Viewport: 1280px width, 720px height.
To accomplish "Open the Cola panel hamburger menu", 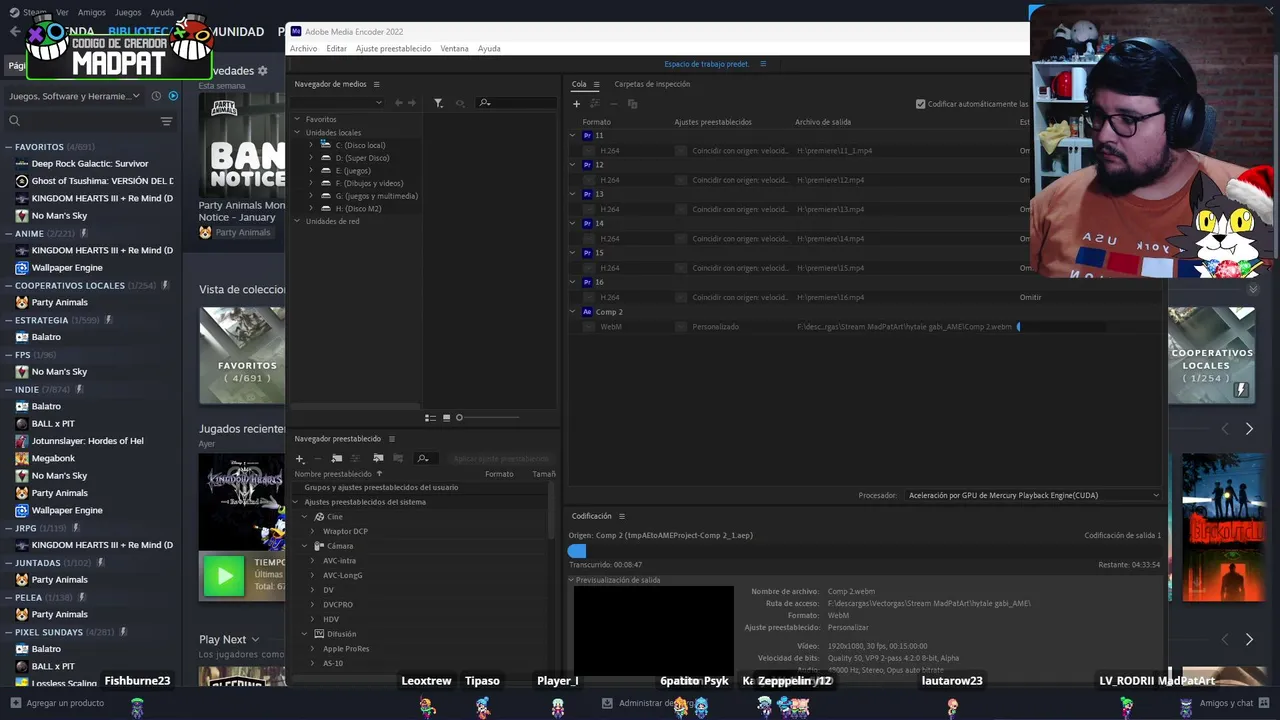I will [596, 84].
